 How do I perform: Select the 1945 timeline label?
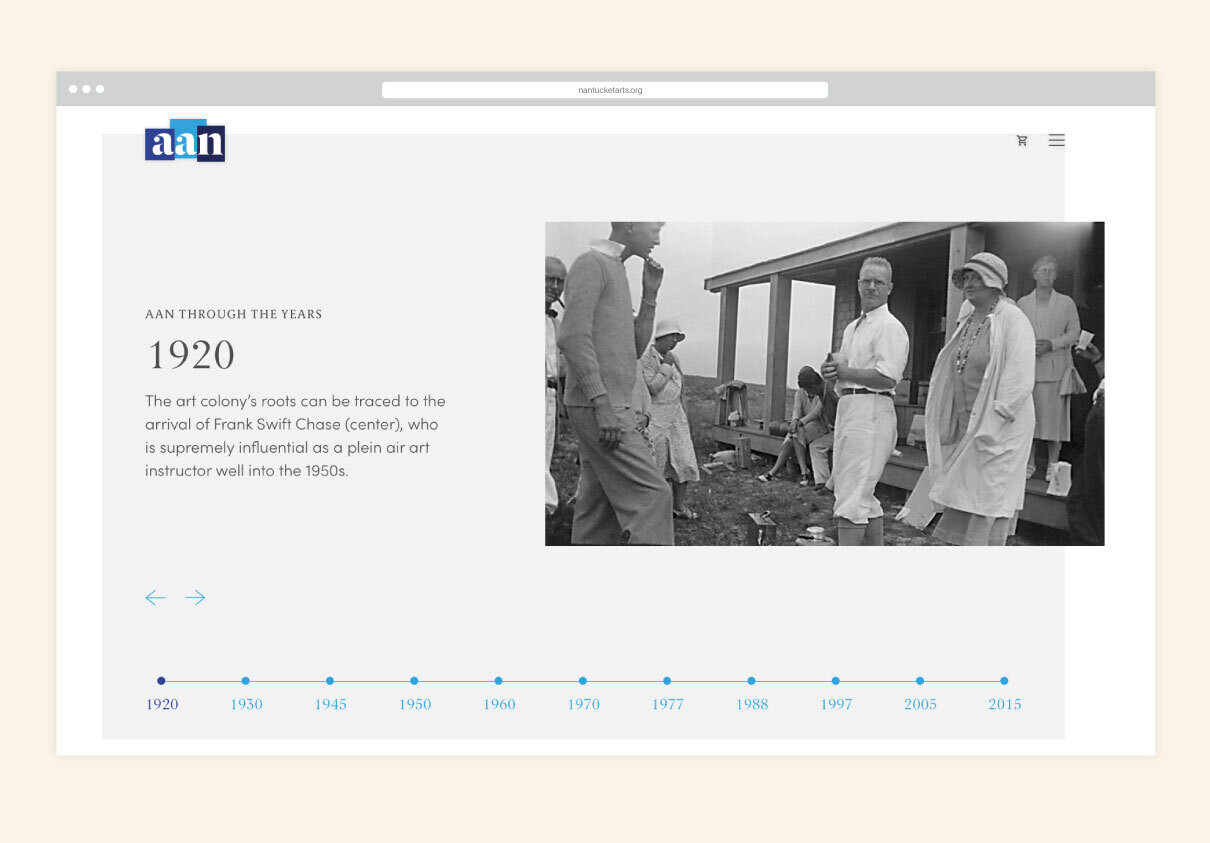330,704
